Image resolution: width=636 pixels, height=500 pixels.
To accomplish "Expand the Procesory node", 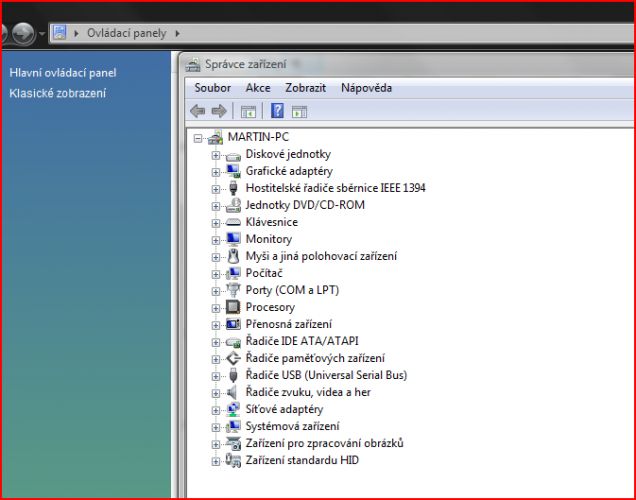I will (216, 309).
